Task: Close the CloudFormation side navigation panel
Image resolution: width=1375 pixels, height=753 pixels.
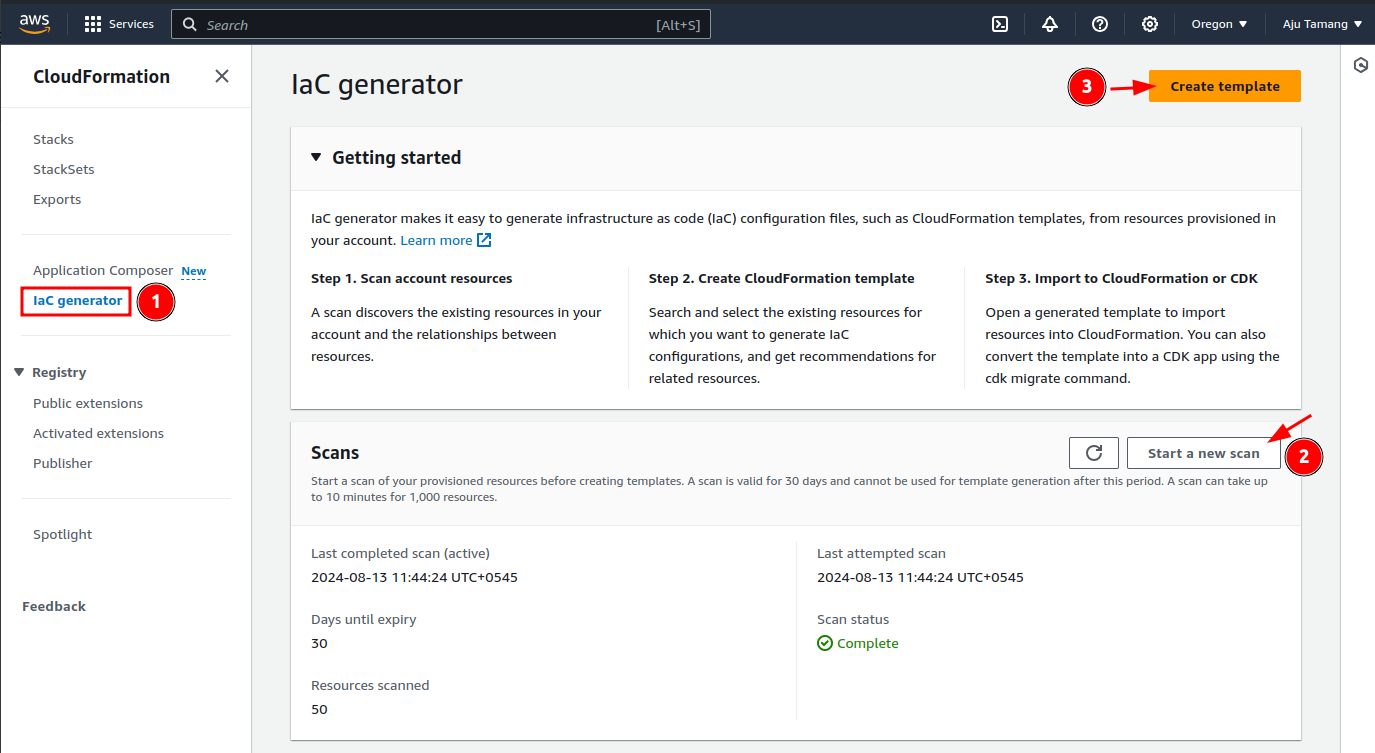Action: tap(222, 77)
